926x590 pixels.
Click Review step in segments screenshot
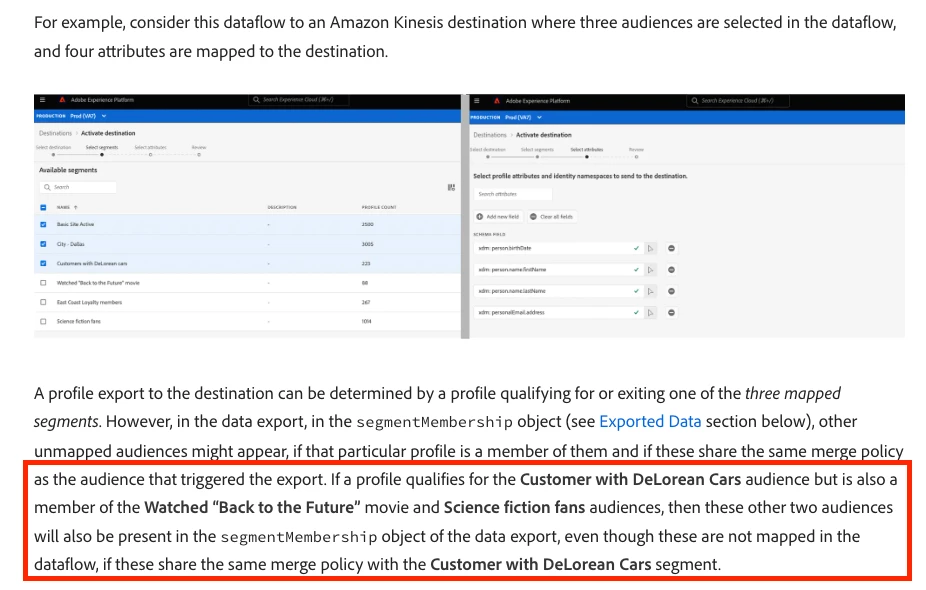(199, 148)
